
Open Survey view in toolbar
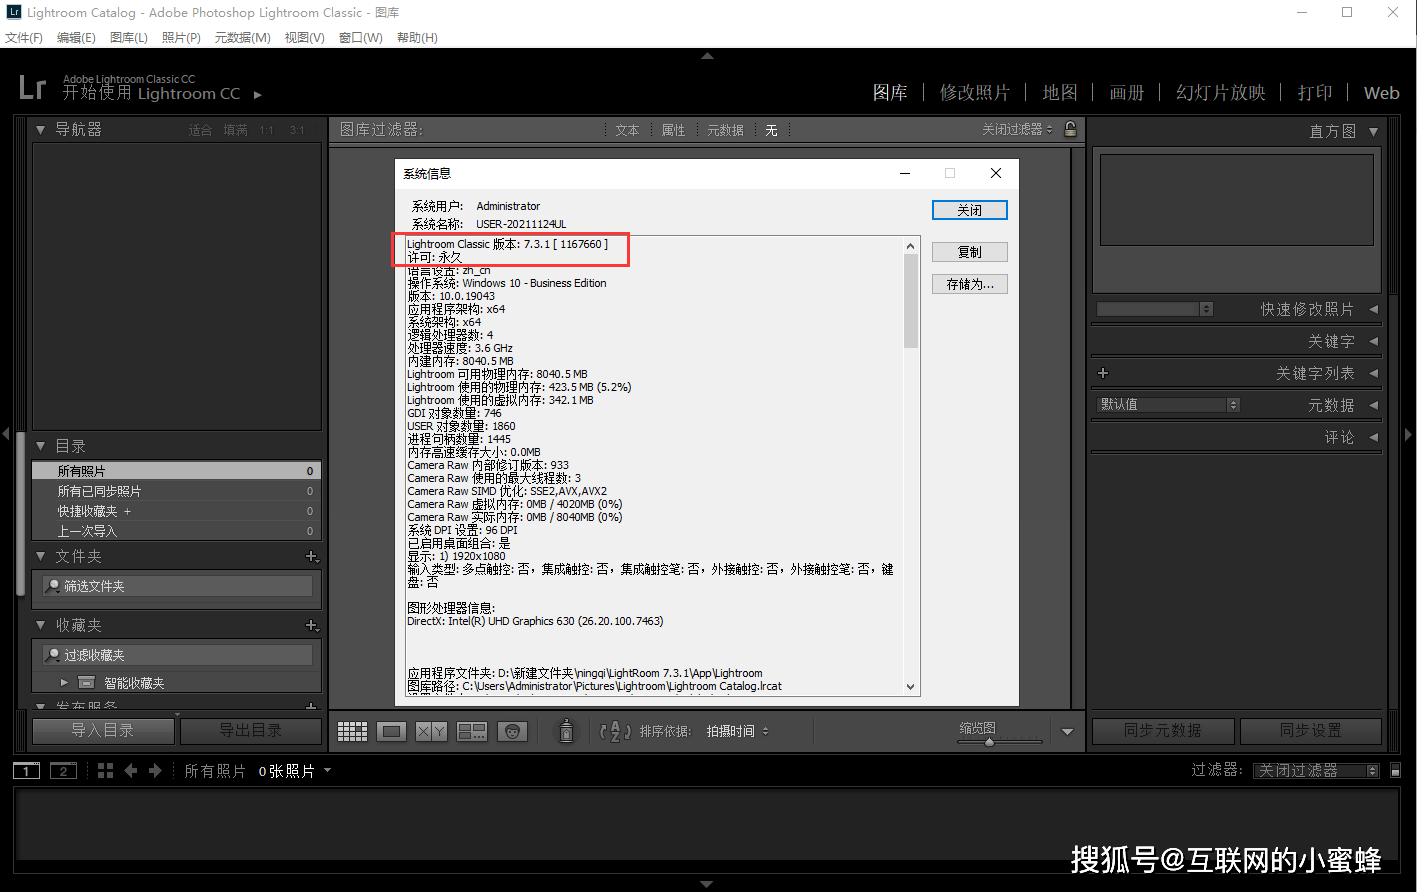[x=472, y=732]
